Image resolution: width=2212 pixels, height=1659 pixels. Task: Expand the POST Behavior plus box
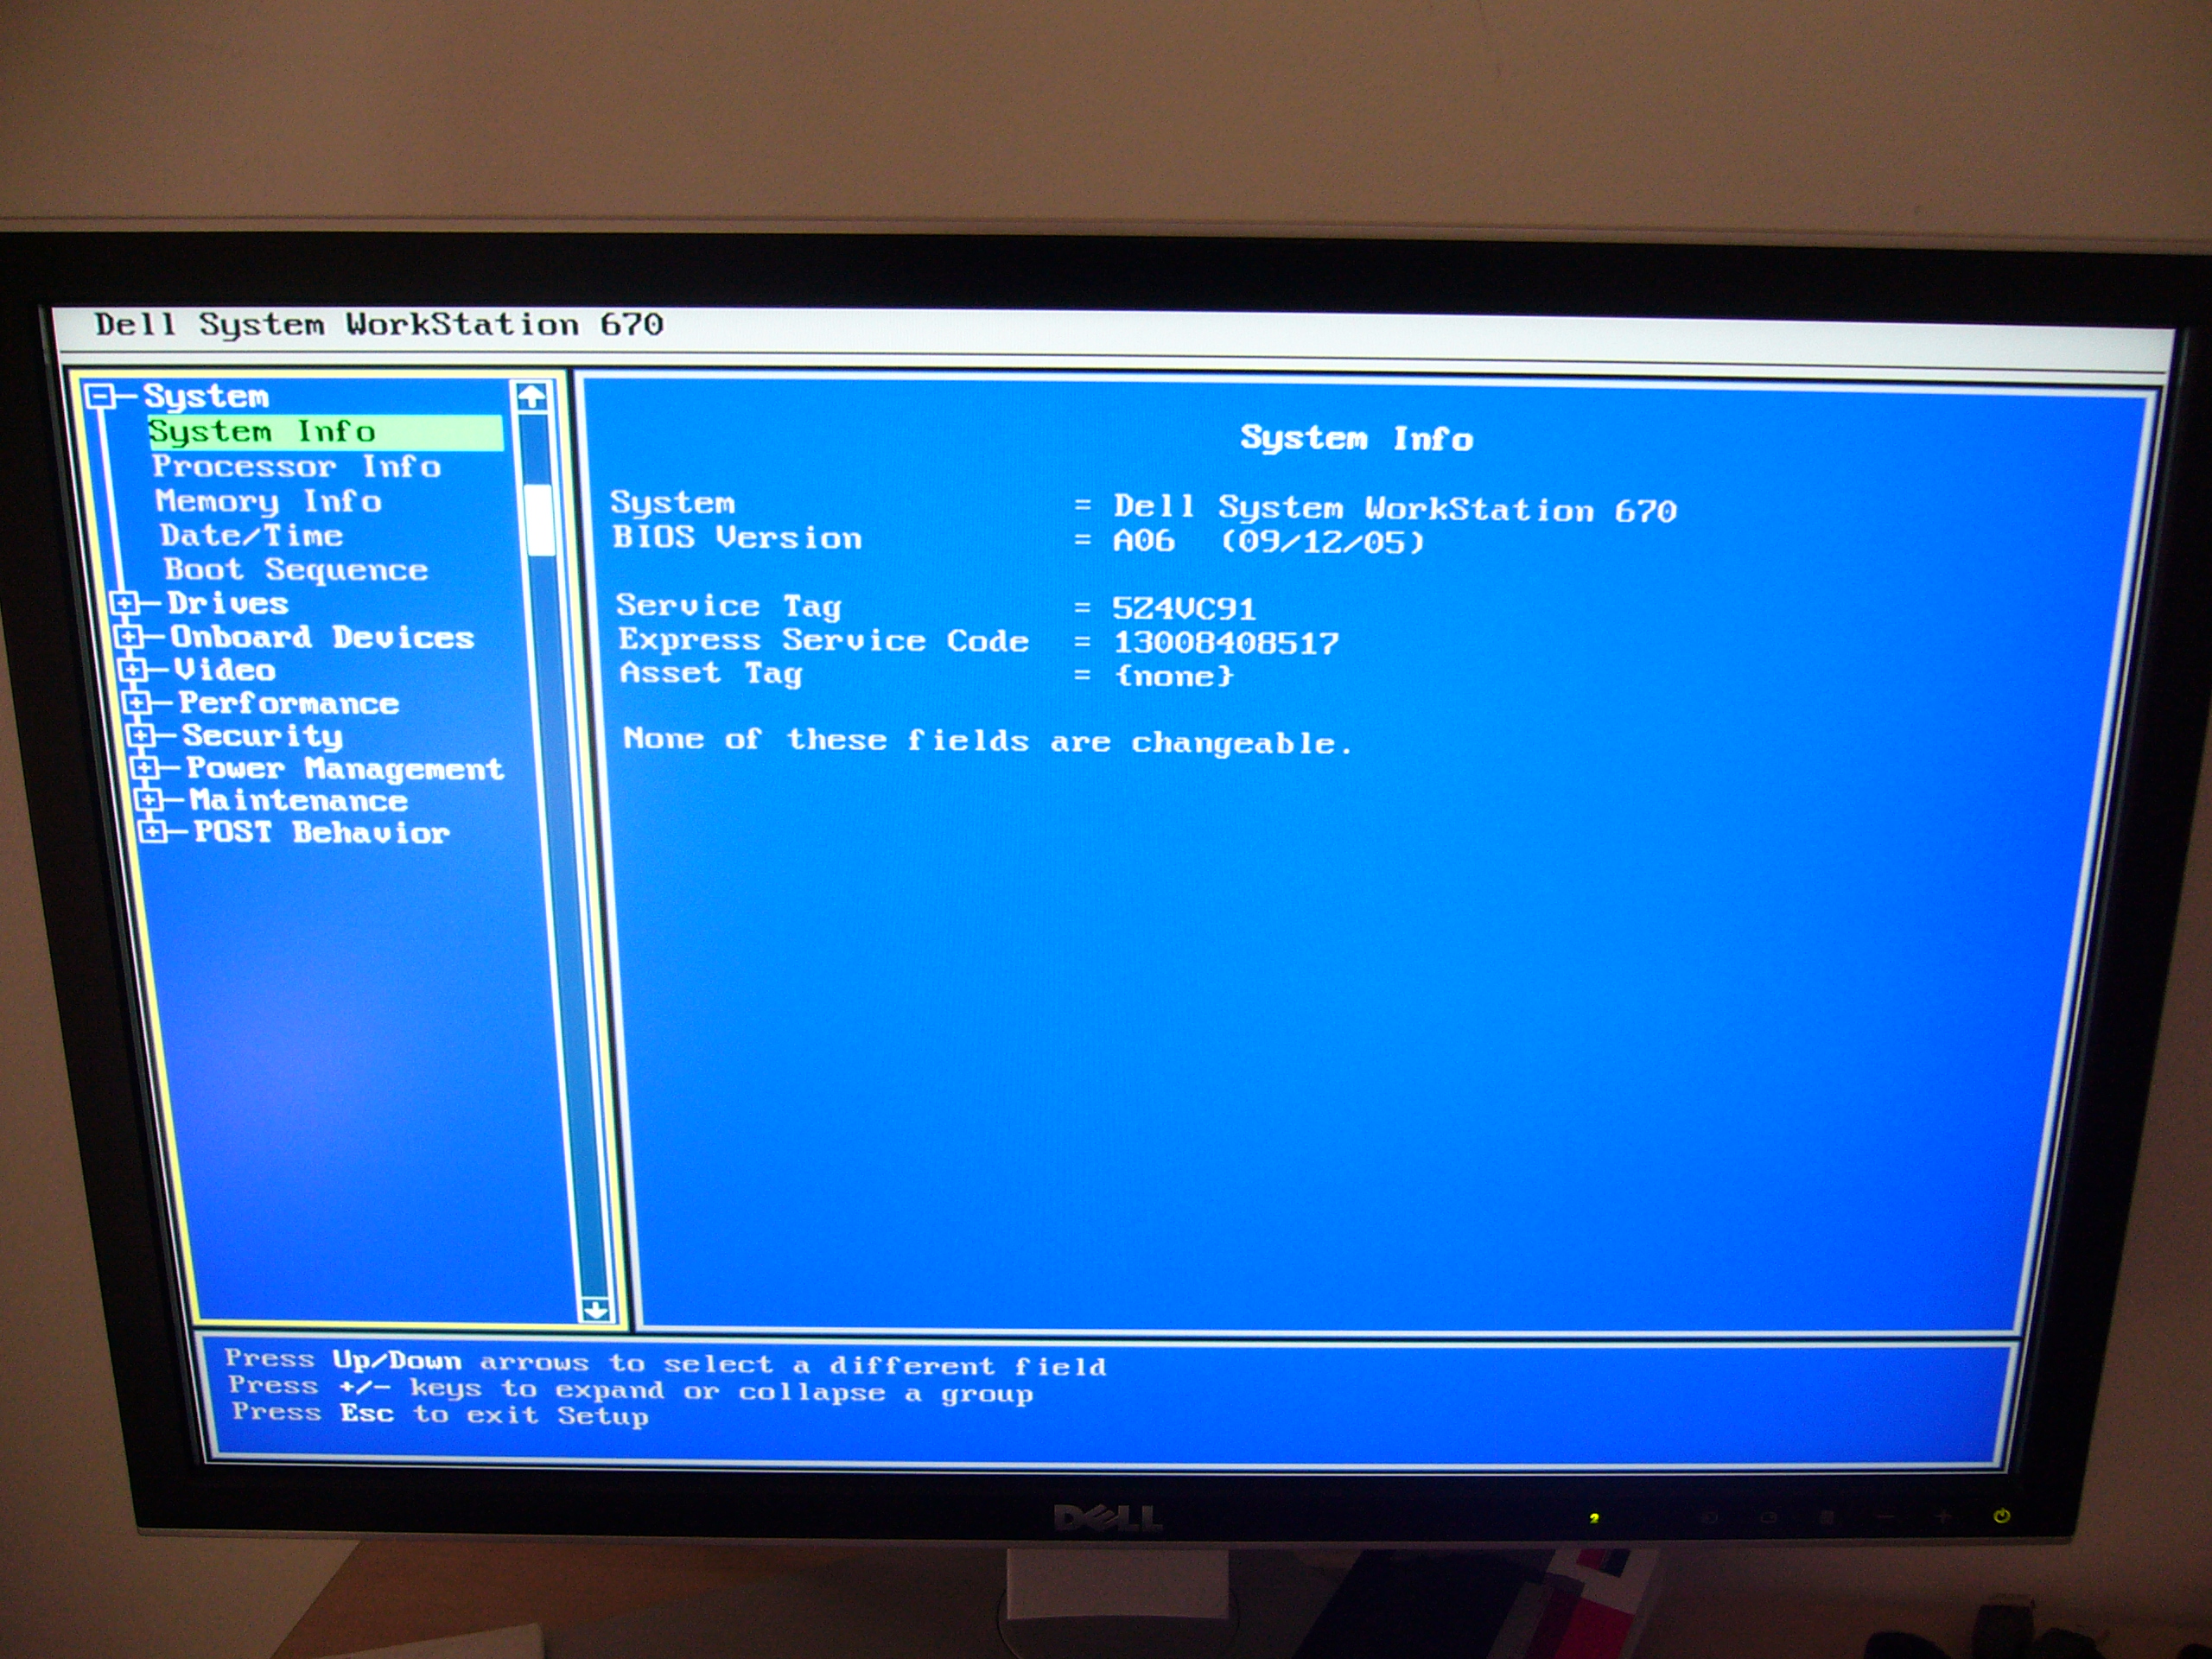pos(152,832)
